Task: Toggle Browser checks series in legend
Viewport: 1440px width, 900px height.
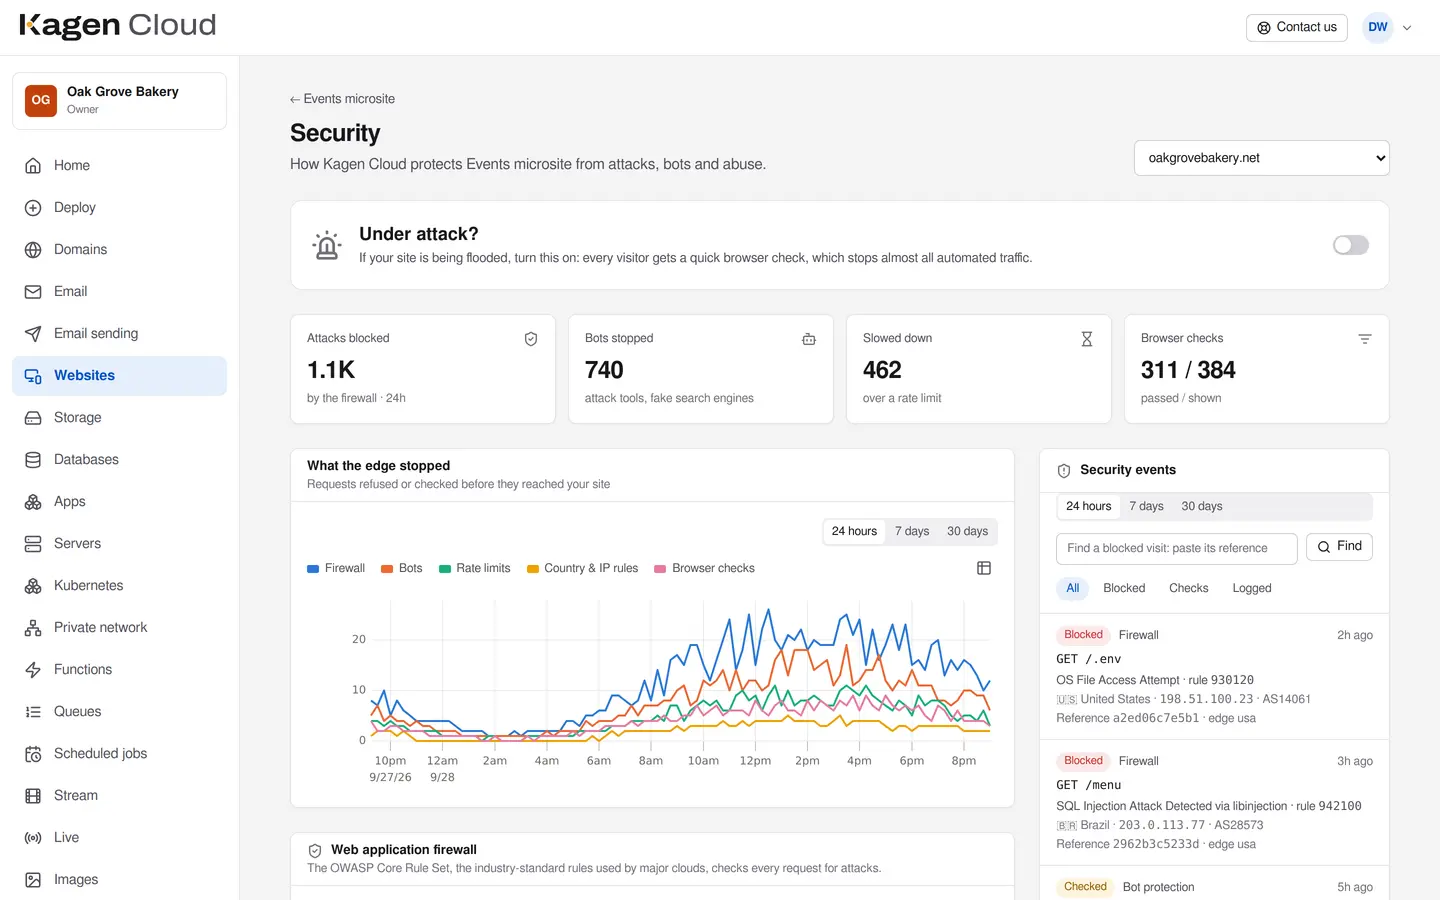Action: click(705, 568)
